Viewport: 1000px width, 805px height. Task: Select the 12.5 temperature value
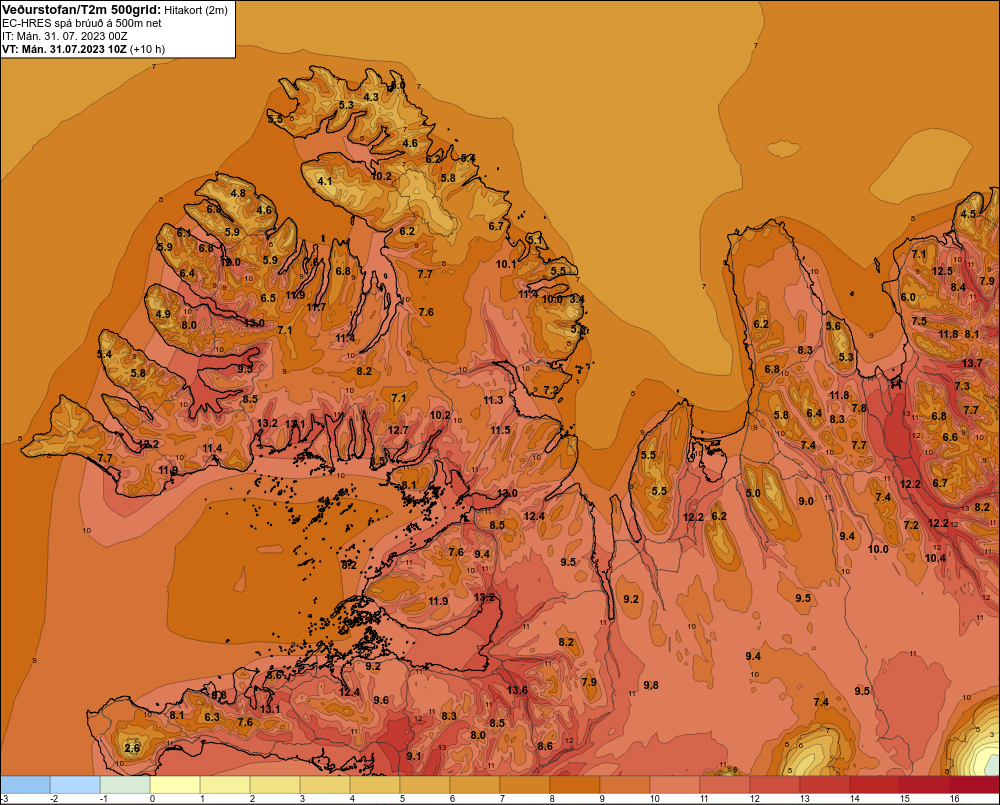tap(943, 271)
